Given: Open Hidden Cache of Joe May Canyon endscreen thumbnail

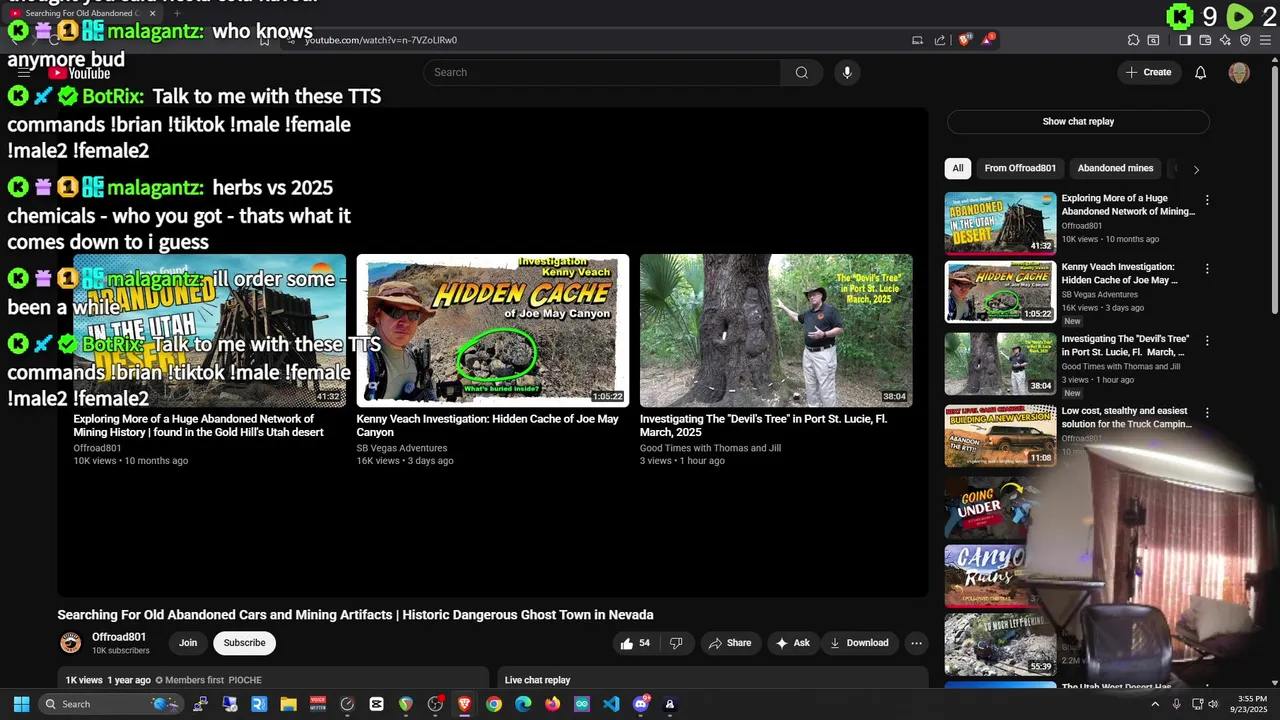Looking at the screenshot, I should click(493, 330).
